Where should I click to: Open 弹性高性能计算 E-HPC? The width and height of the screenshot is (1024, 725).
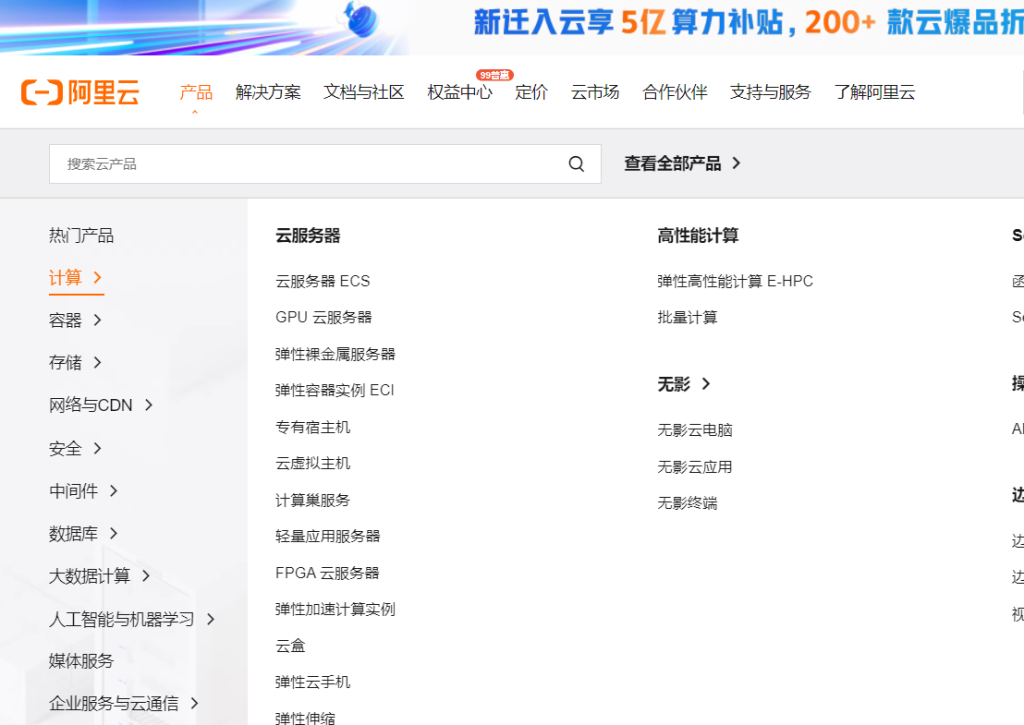click(x=734, y=281)
